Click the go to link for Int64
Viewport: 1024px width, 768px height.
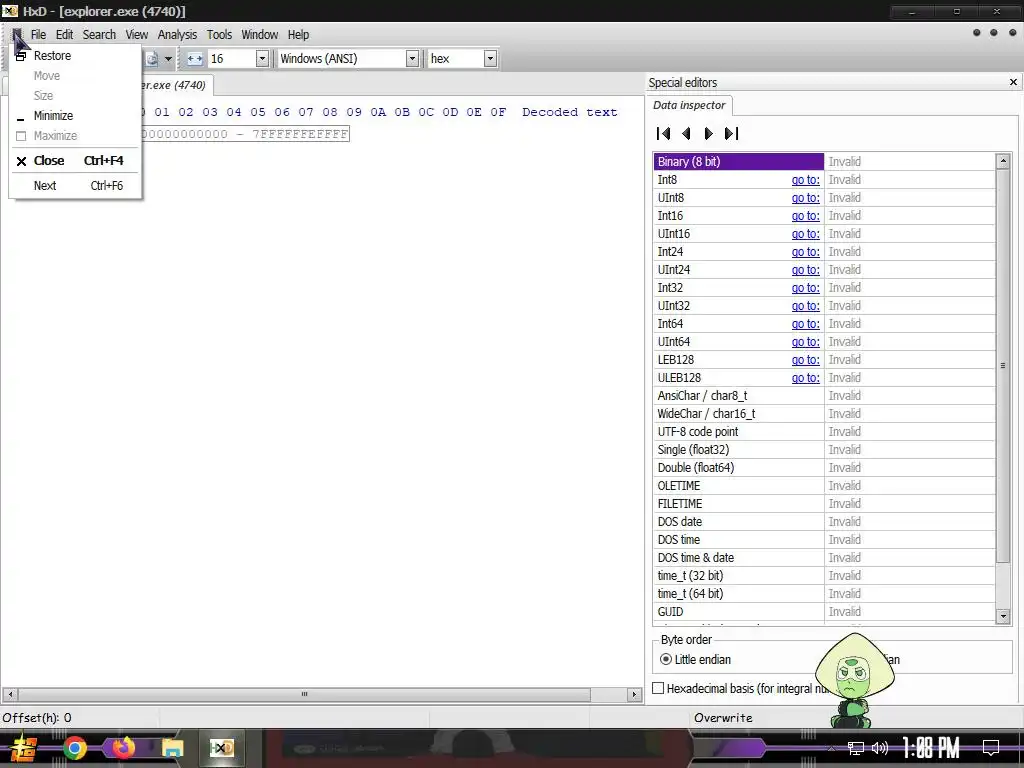pyautogui.click(x=805, y=324)
